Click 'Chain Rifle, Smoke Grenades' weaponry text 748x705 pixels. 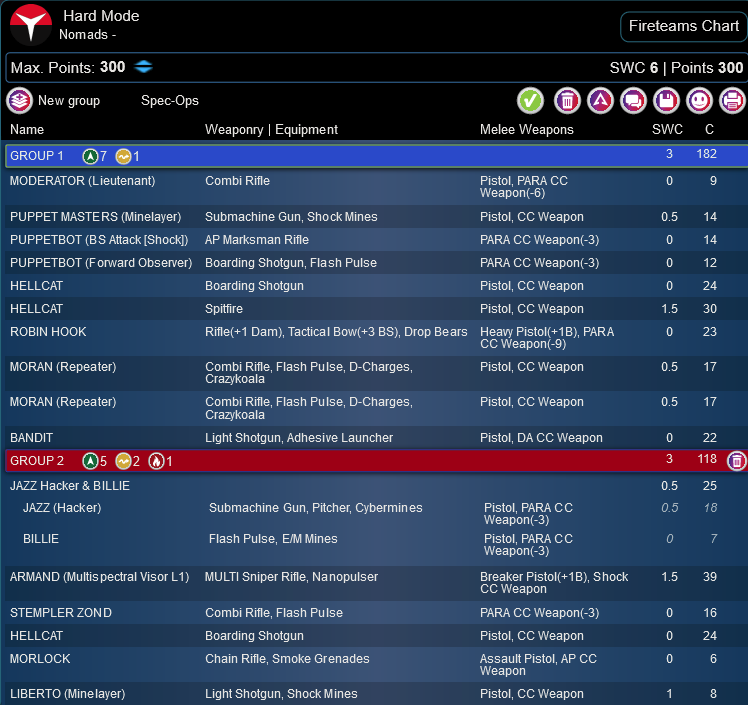(x=287, y=659)
